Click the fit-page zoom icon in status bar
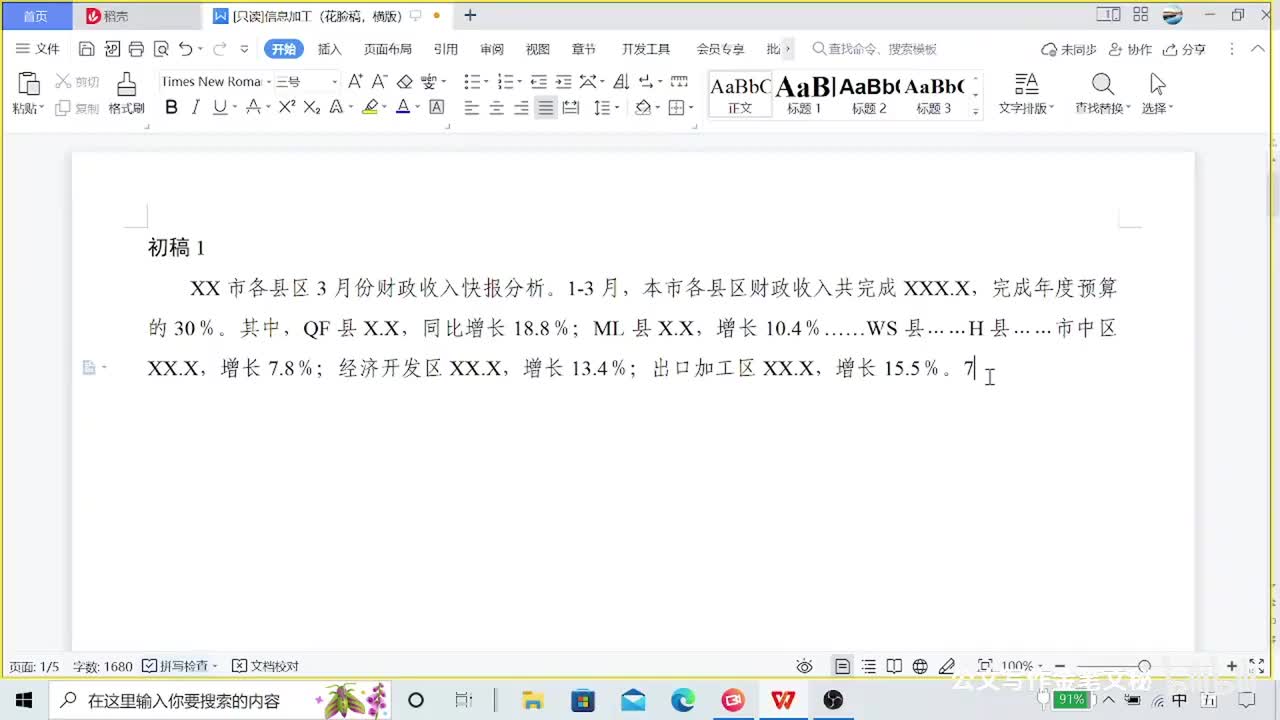Screen dimensions: 1280x720 985,666
